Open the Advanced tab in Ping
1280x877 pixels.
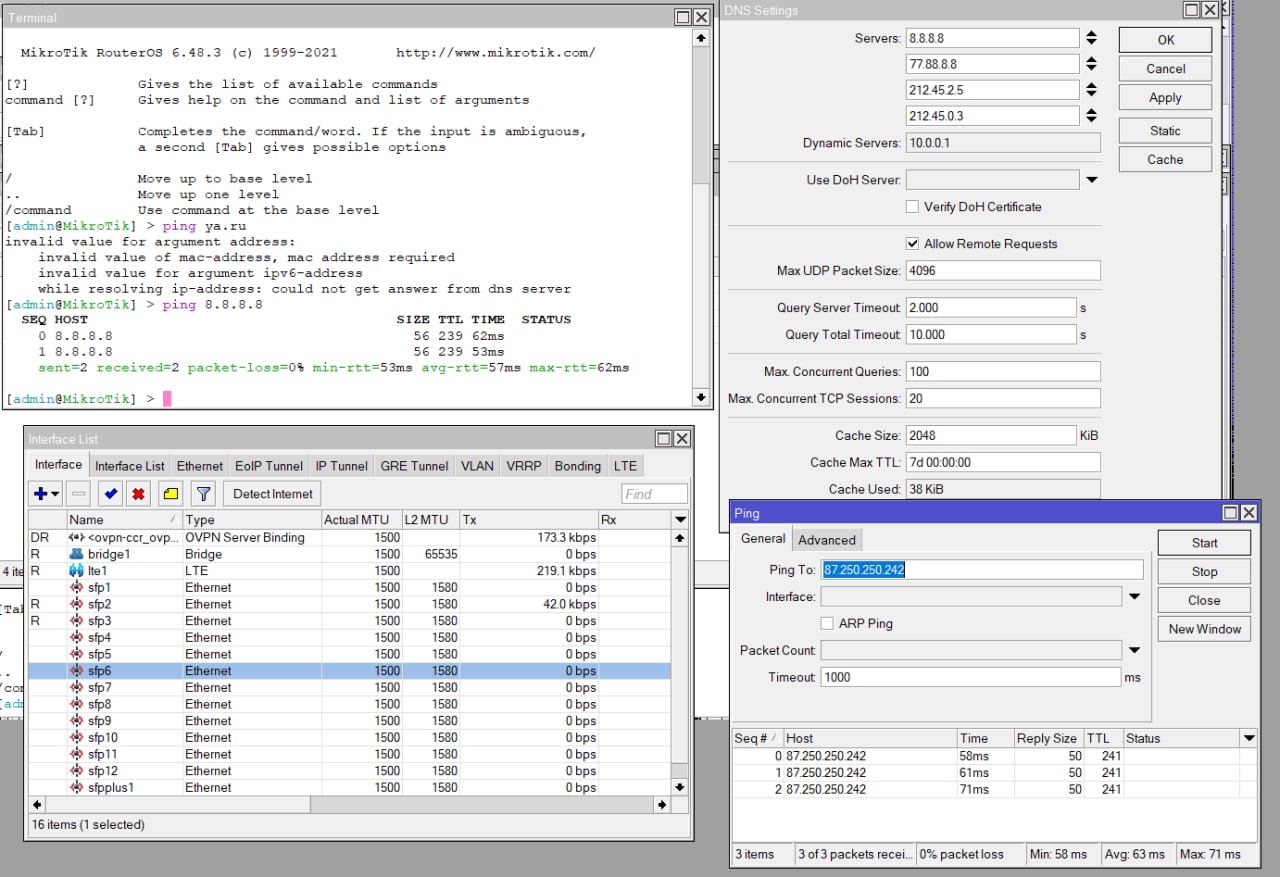coord(827,540)
